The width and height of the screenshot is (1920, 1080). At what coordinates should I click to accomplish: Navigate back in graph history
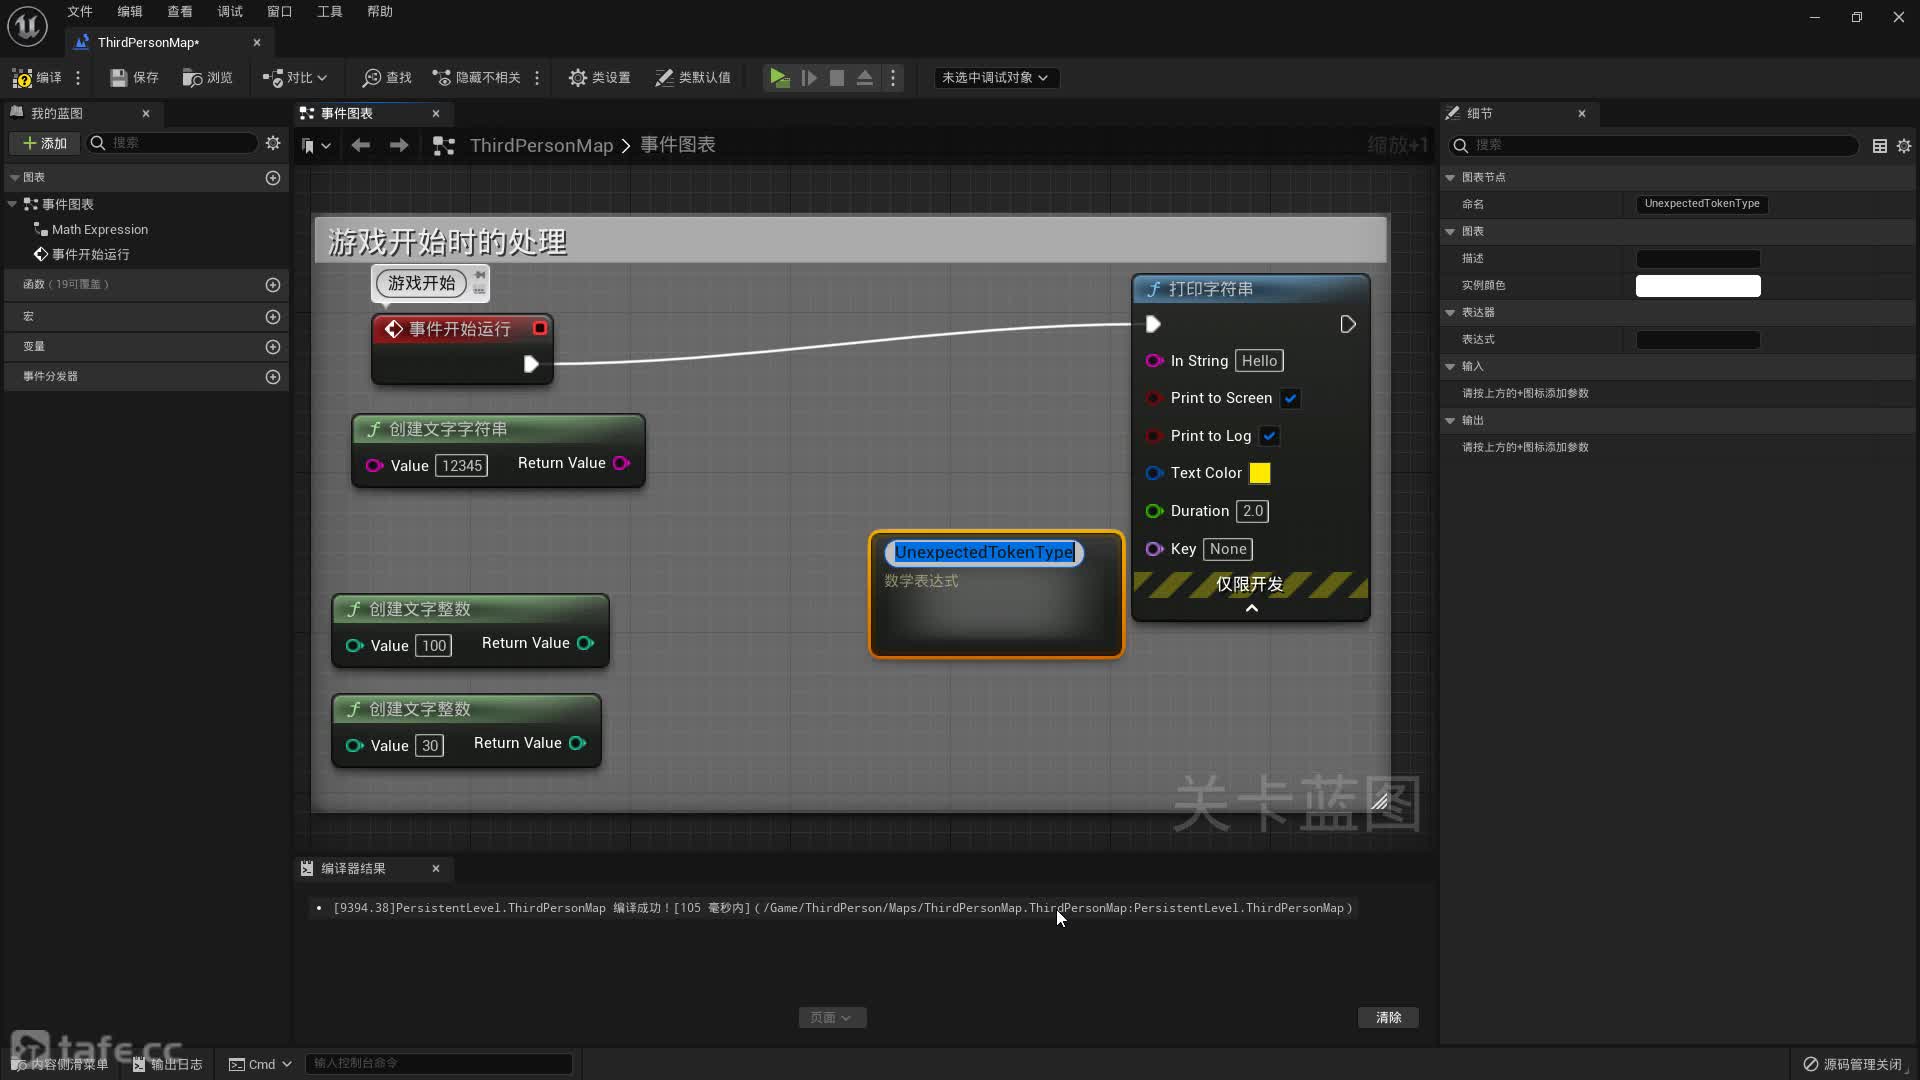(361, 146)
